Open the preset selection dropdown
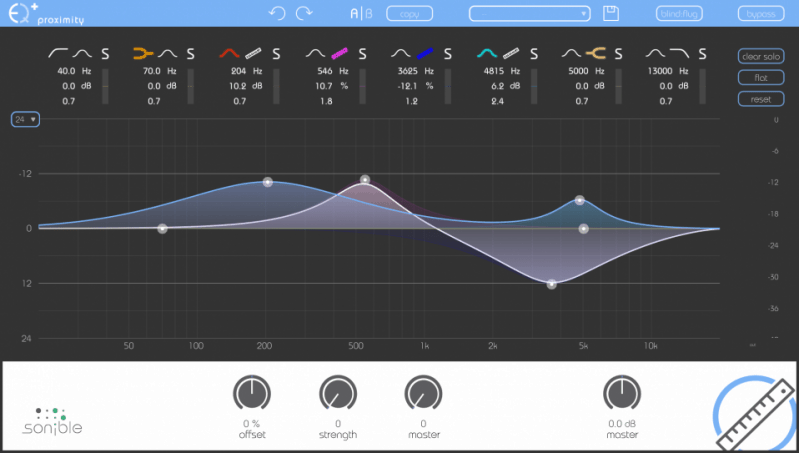Screen dimensions: 799x453 point(529,14)
